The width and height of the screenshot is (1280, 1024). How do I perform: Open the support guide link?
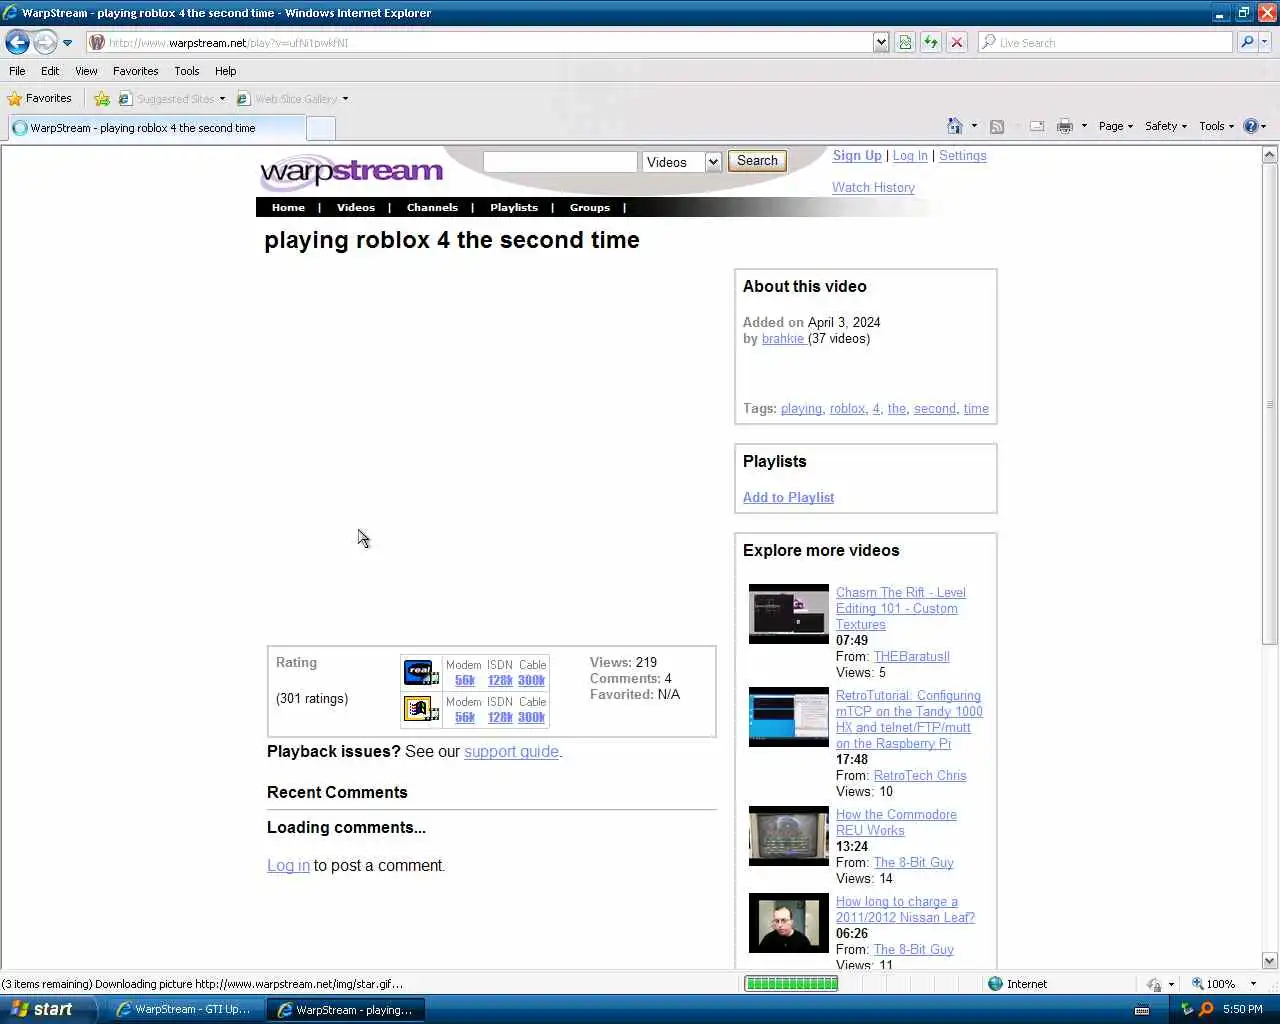point(511,752)
